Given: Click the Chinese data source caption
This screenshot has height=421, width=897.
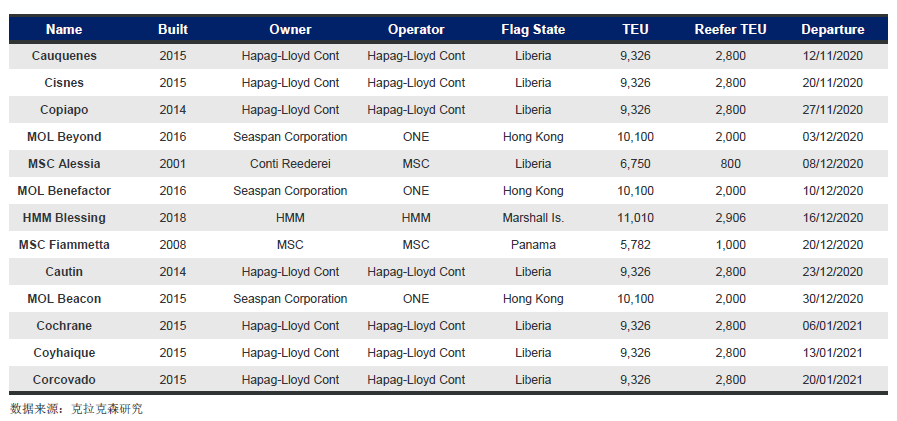Looking at the screenshot, I should 77,408.
